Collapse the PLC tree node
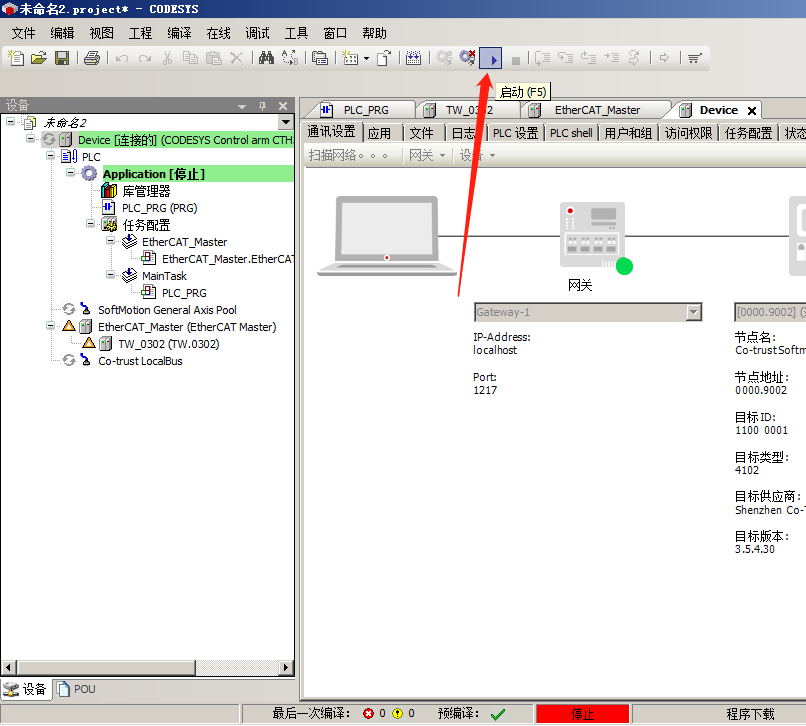 (50, 156)
